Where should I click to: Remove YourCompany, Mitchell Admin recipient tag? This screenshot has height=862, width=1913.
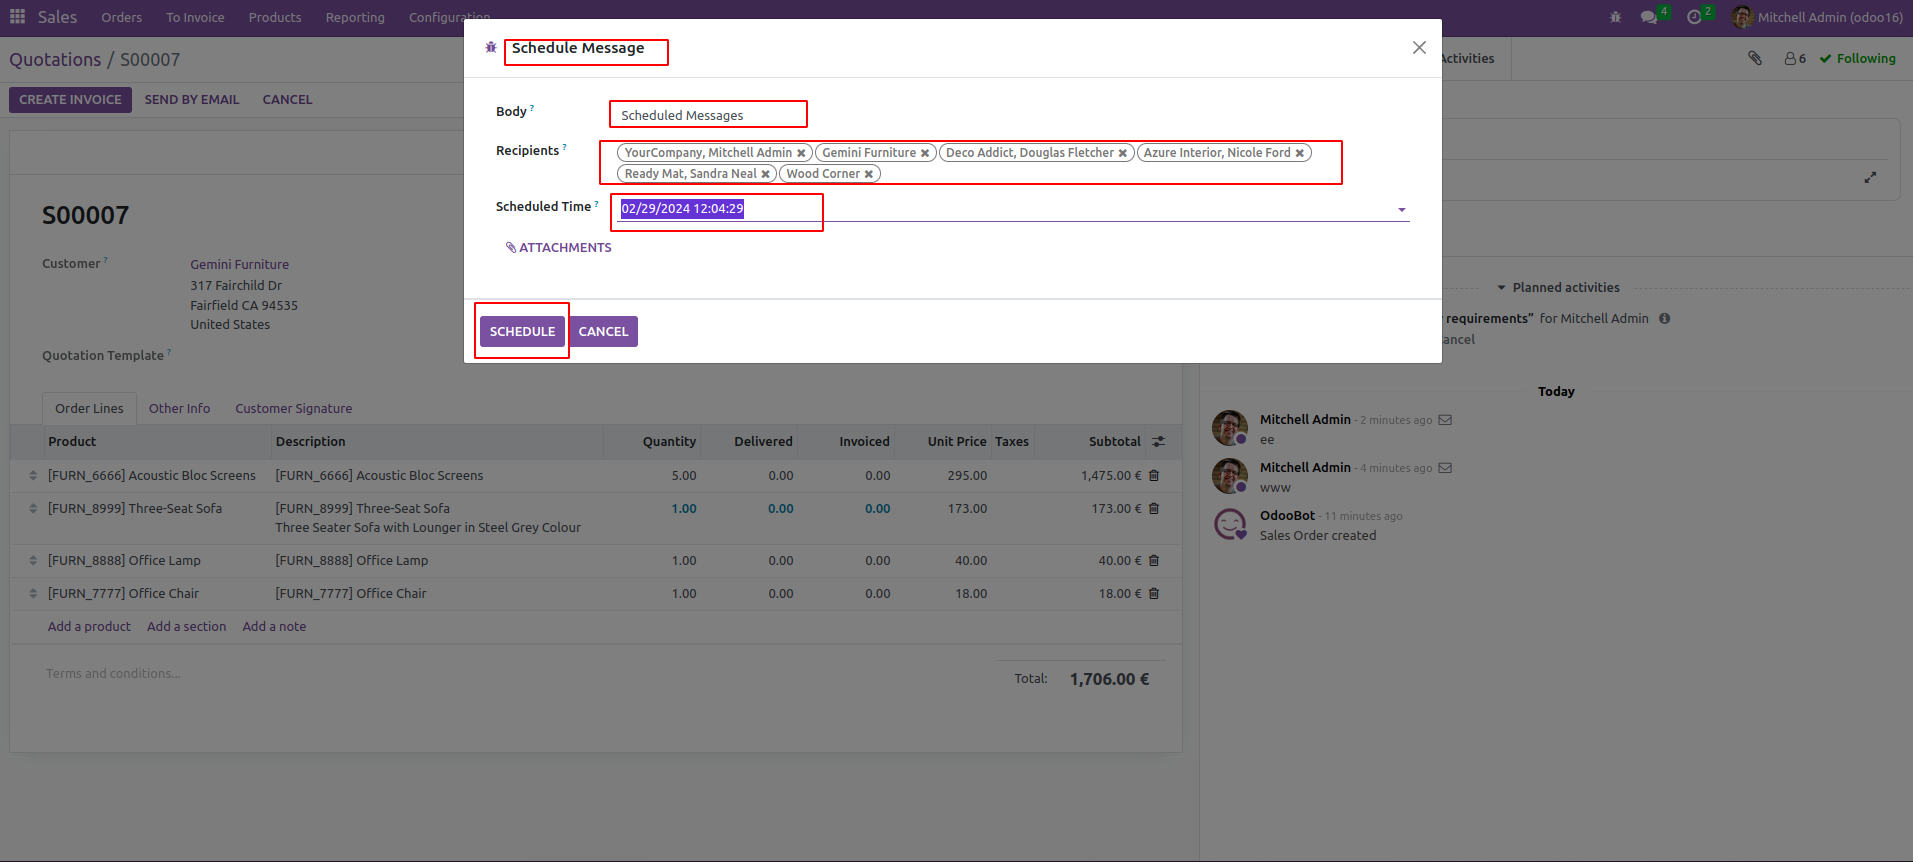pyautogui.click(x=801, y=153)
